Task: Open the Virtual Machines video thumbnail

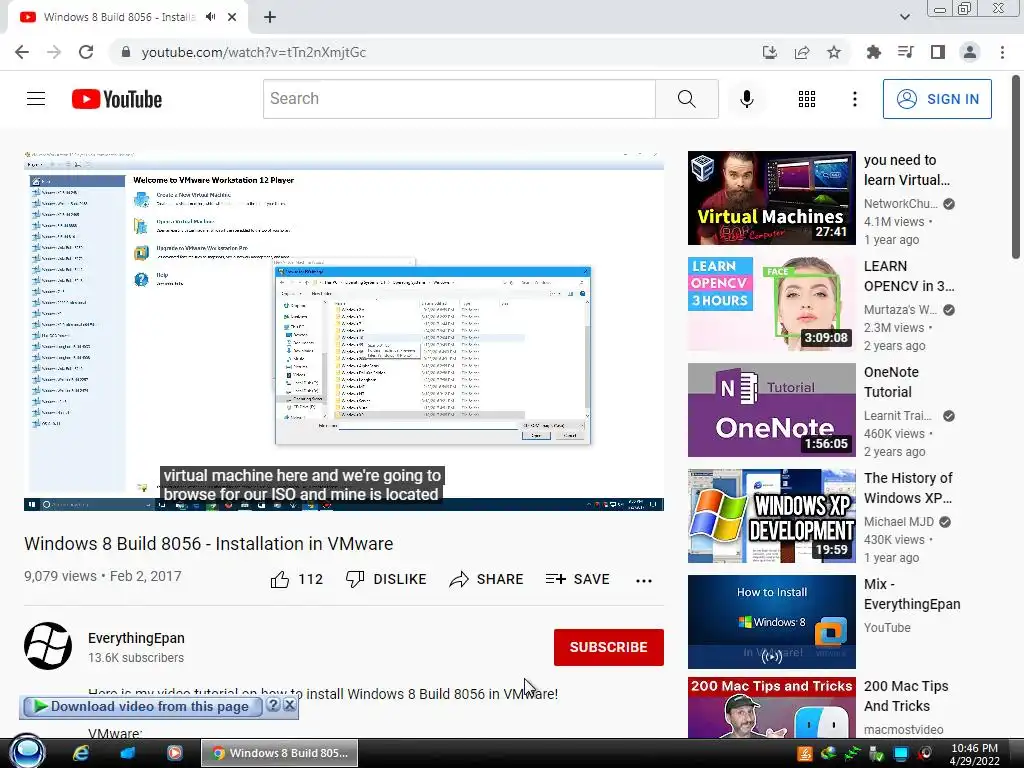Action: [771, 198]
